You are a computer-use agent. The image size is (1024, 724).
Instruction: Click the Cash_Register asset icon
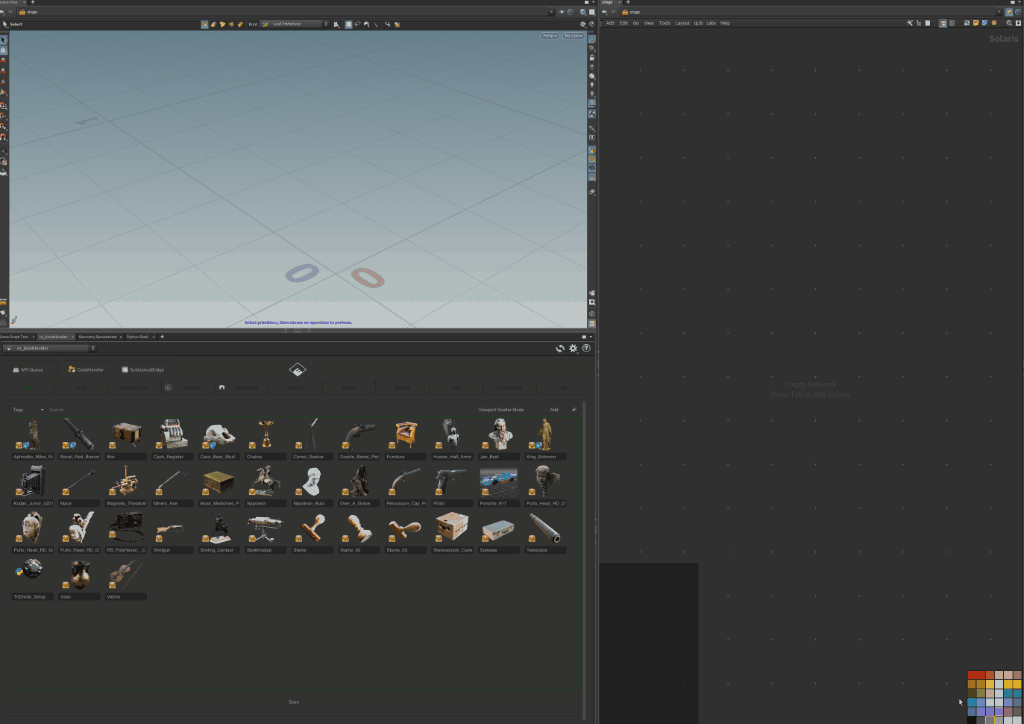coord(174,435)
